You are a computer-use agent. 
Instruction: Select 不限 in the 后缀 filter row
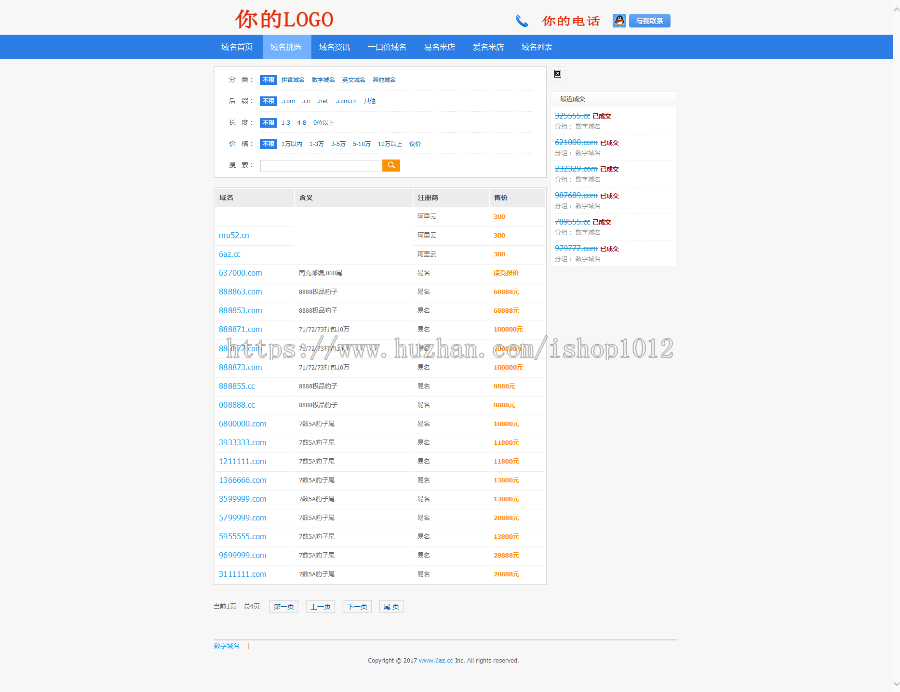pos(268,101)
